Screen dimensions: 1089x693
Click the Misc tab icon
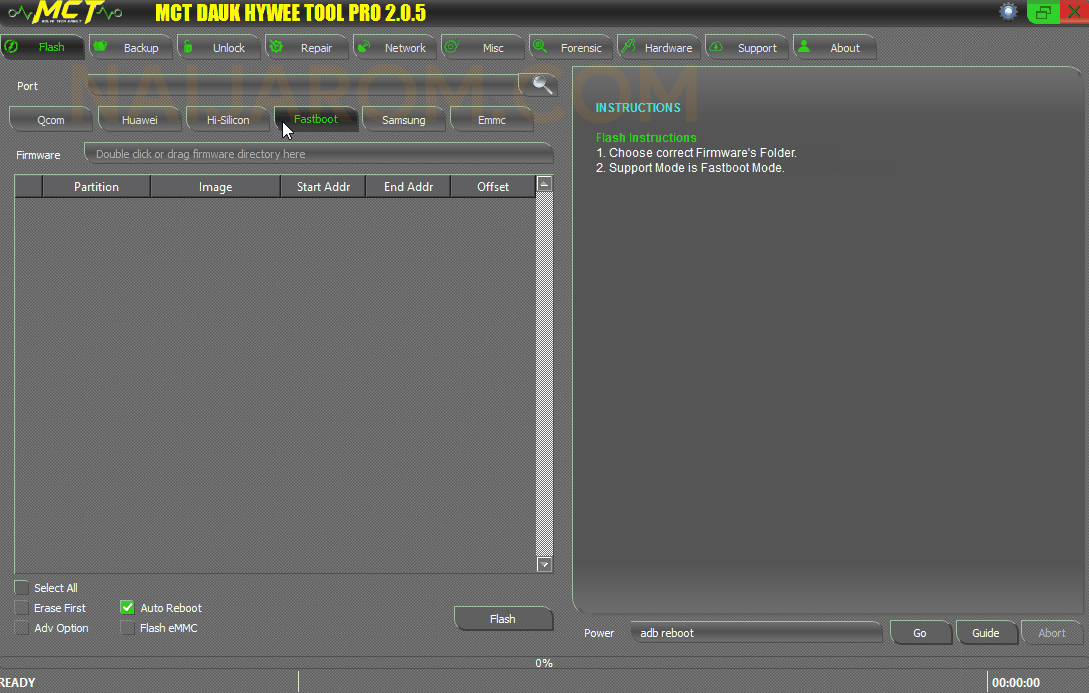pyautogui.click(x=451, y=47)
